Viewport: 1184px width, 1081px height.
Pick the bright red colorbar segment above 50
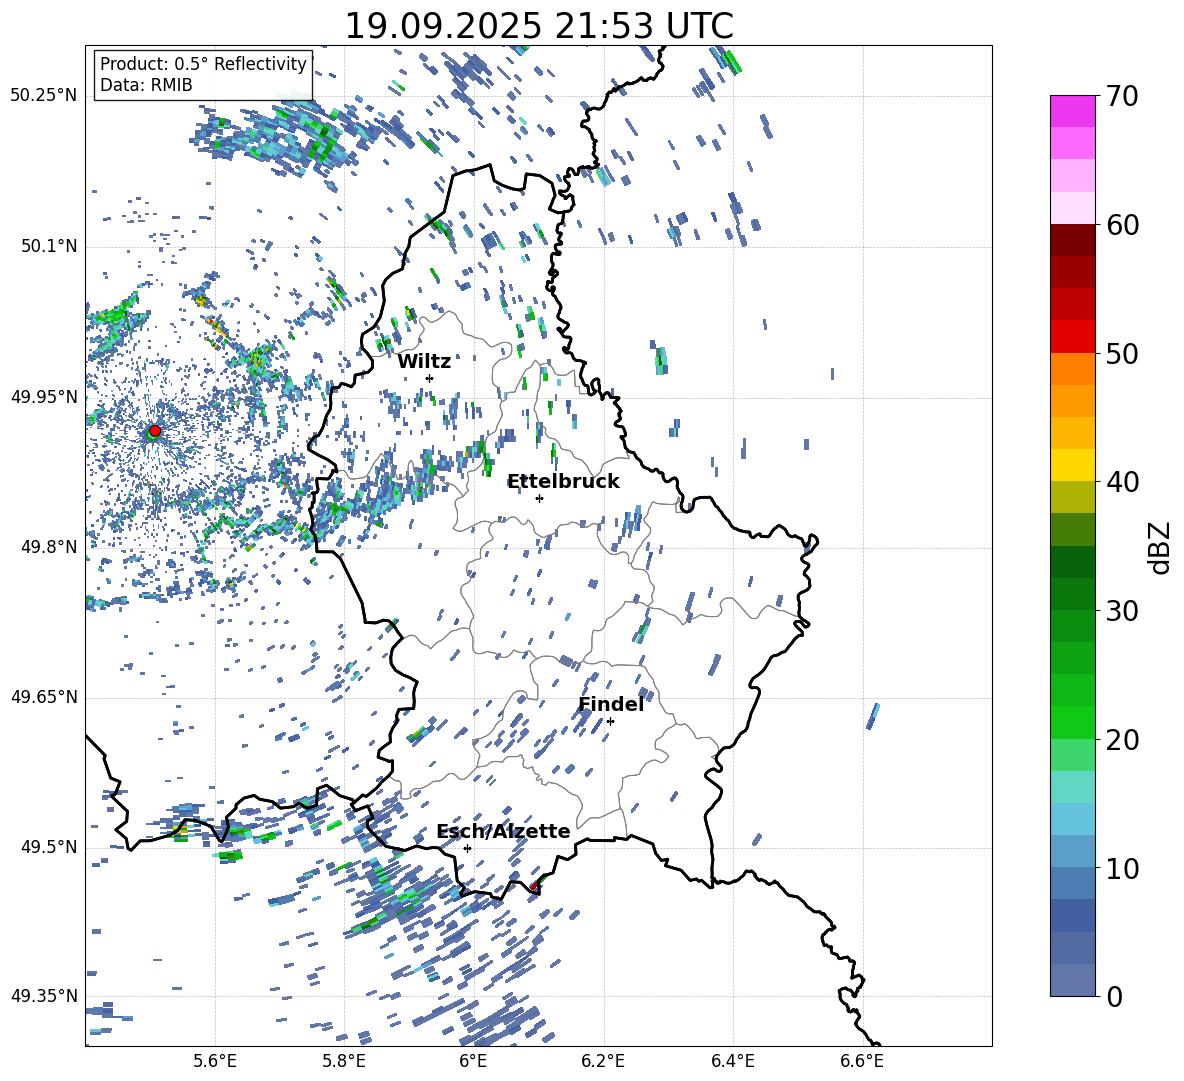point(1073,337)
